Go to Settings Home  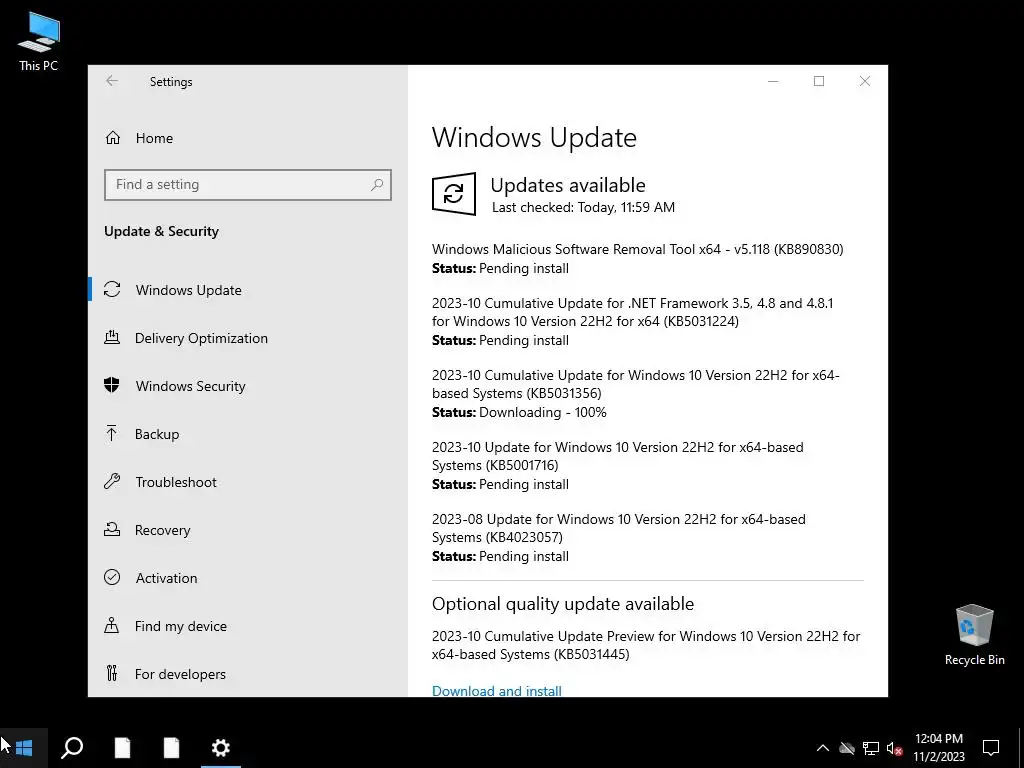tap(154, 138)
